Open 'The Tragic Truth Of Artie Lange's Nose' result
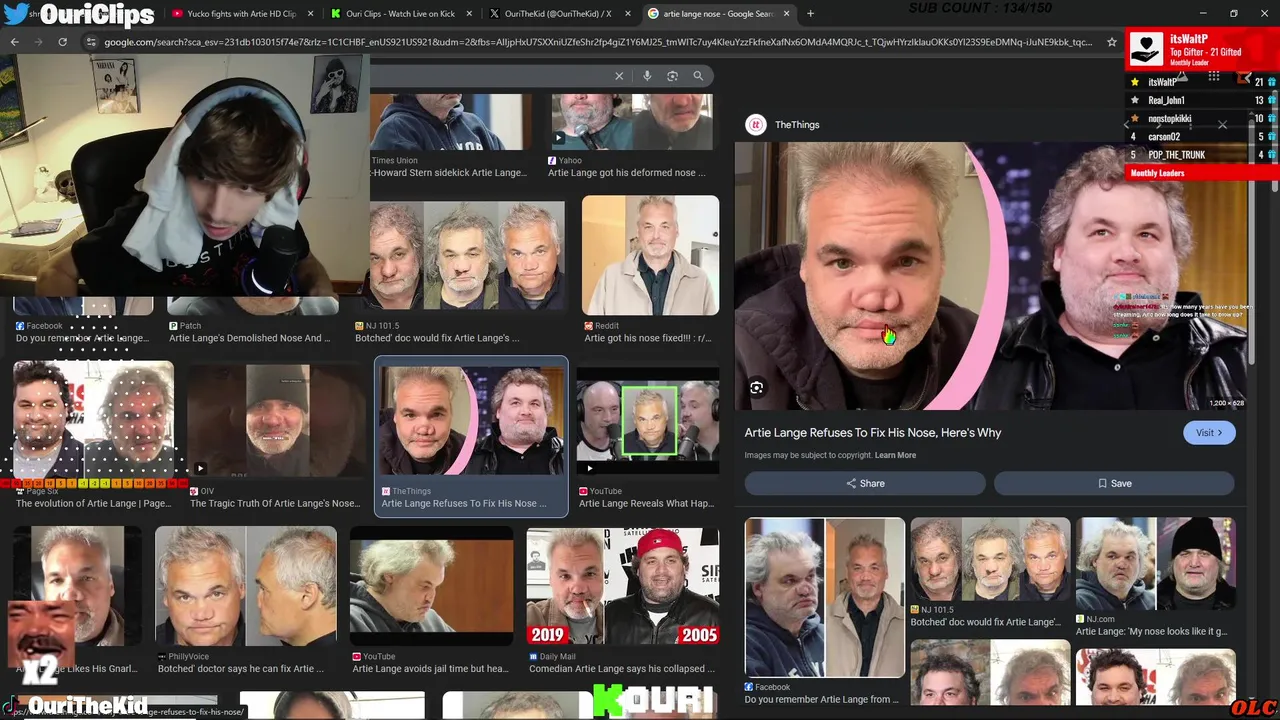This screenshot has width=1280, height=720. 275,438
